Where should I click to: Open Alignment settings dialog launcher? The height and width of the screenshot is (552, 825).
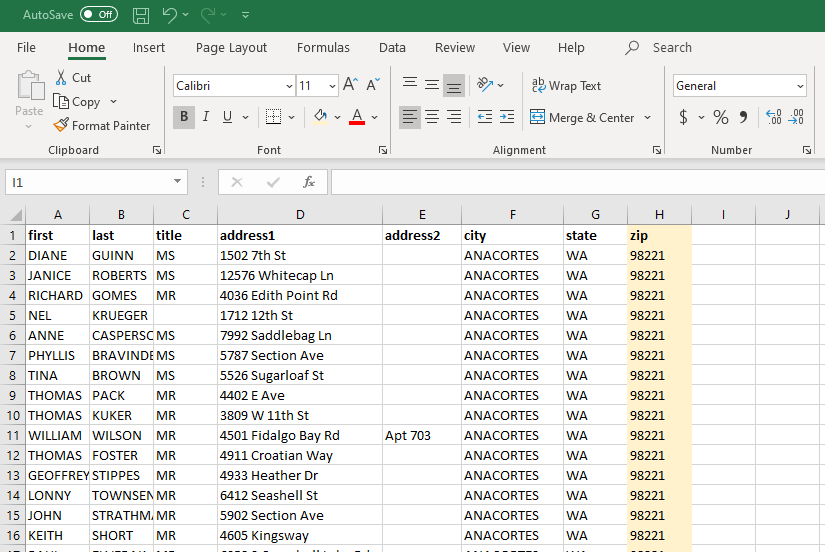pyautogui.click(x=657, y=150)
